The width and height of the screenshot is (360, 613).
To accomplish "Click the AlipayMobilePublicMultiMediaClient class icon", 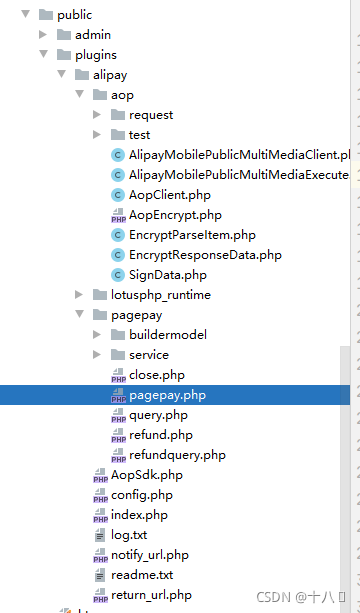I will tap(118, 155).
